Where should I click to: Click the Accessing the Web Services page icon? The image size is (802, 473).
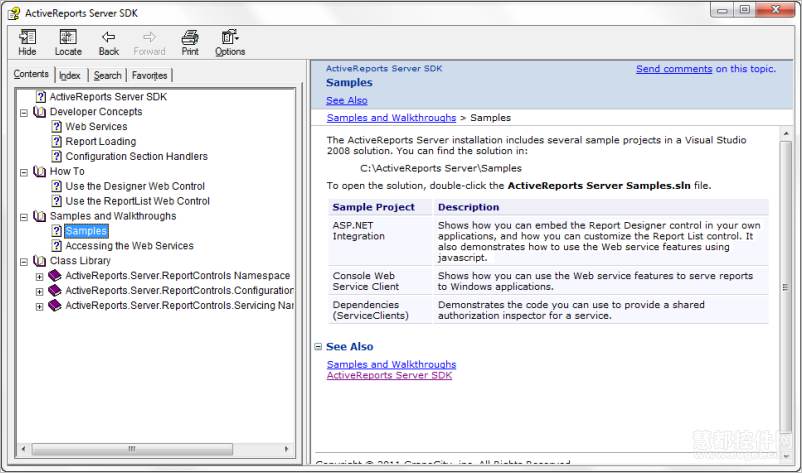pyautogui.click(x=57, y=245)
